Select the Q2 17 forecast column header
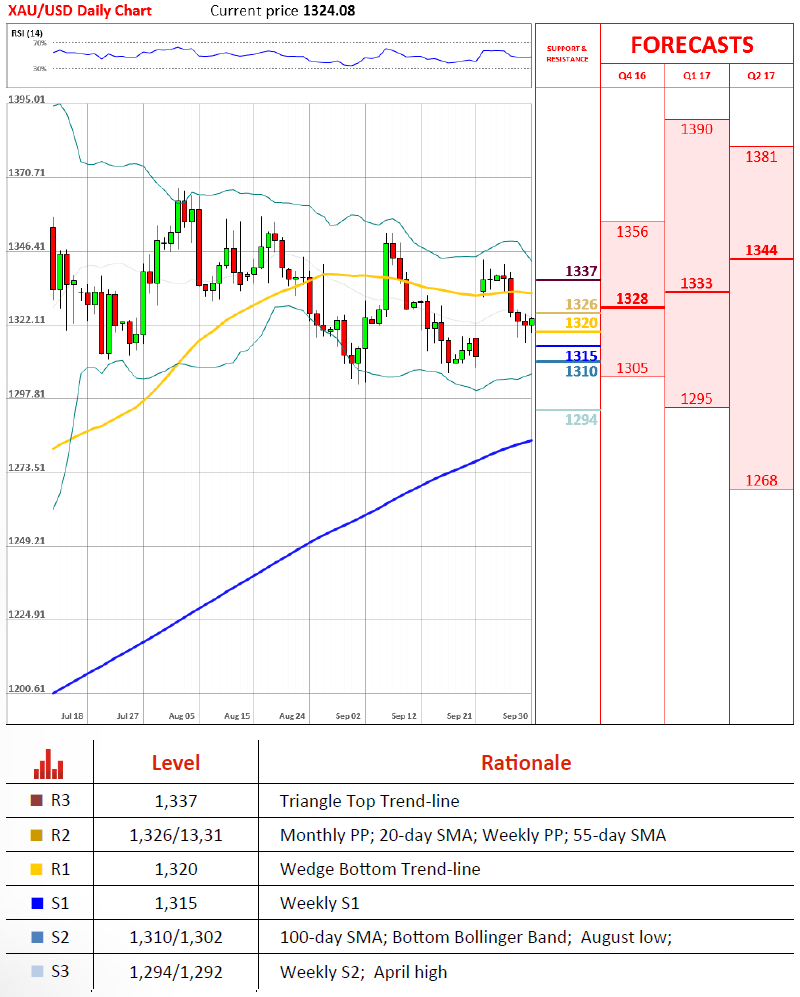The width and height of the screenshot is (800, 997). click(x=761, y=76)
